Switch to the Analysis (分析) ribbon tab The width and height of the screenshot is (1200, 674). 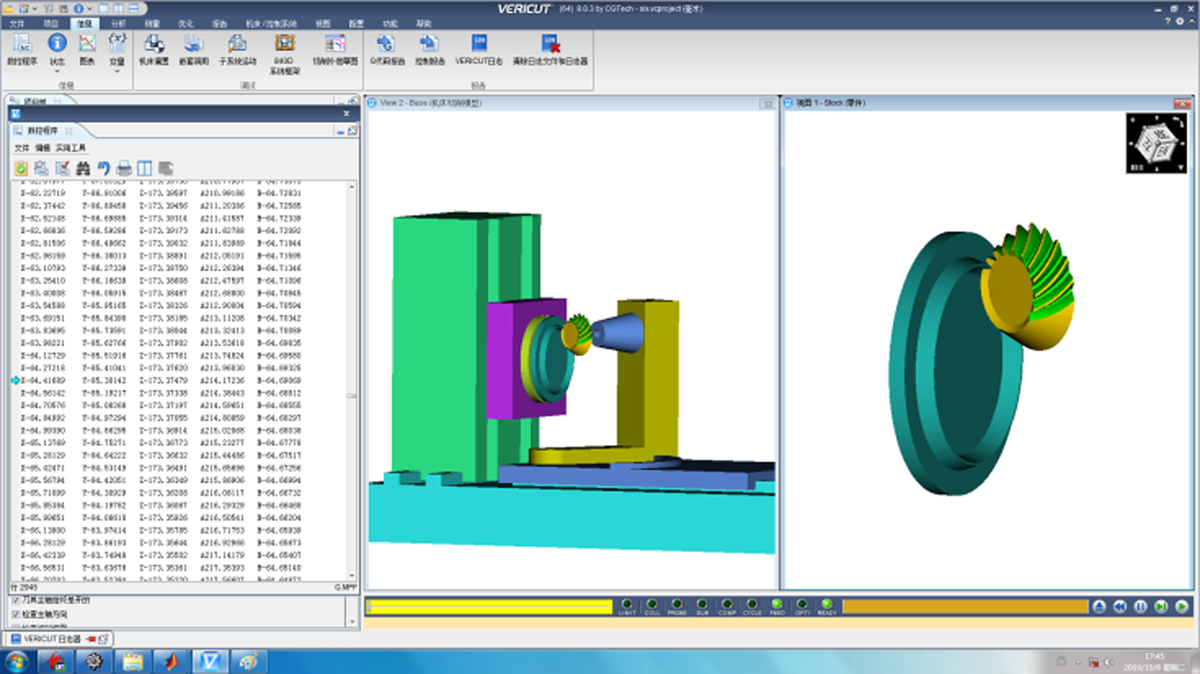pyautogui.click(x=119, y=22)
